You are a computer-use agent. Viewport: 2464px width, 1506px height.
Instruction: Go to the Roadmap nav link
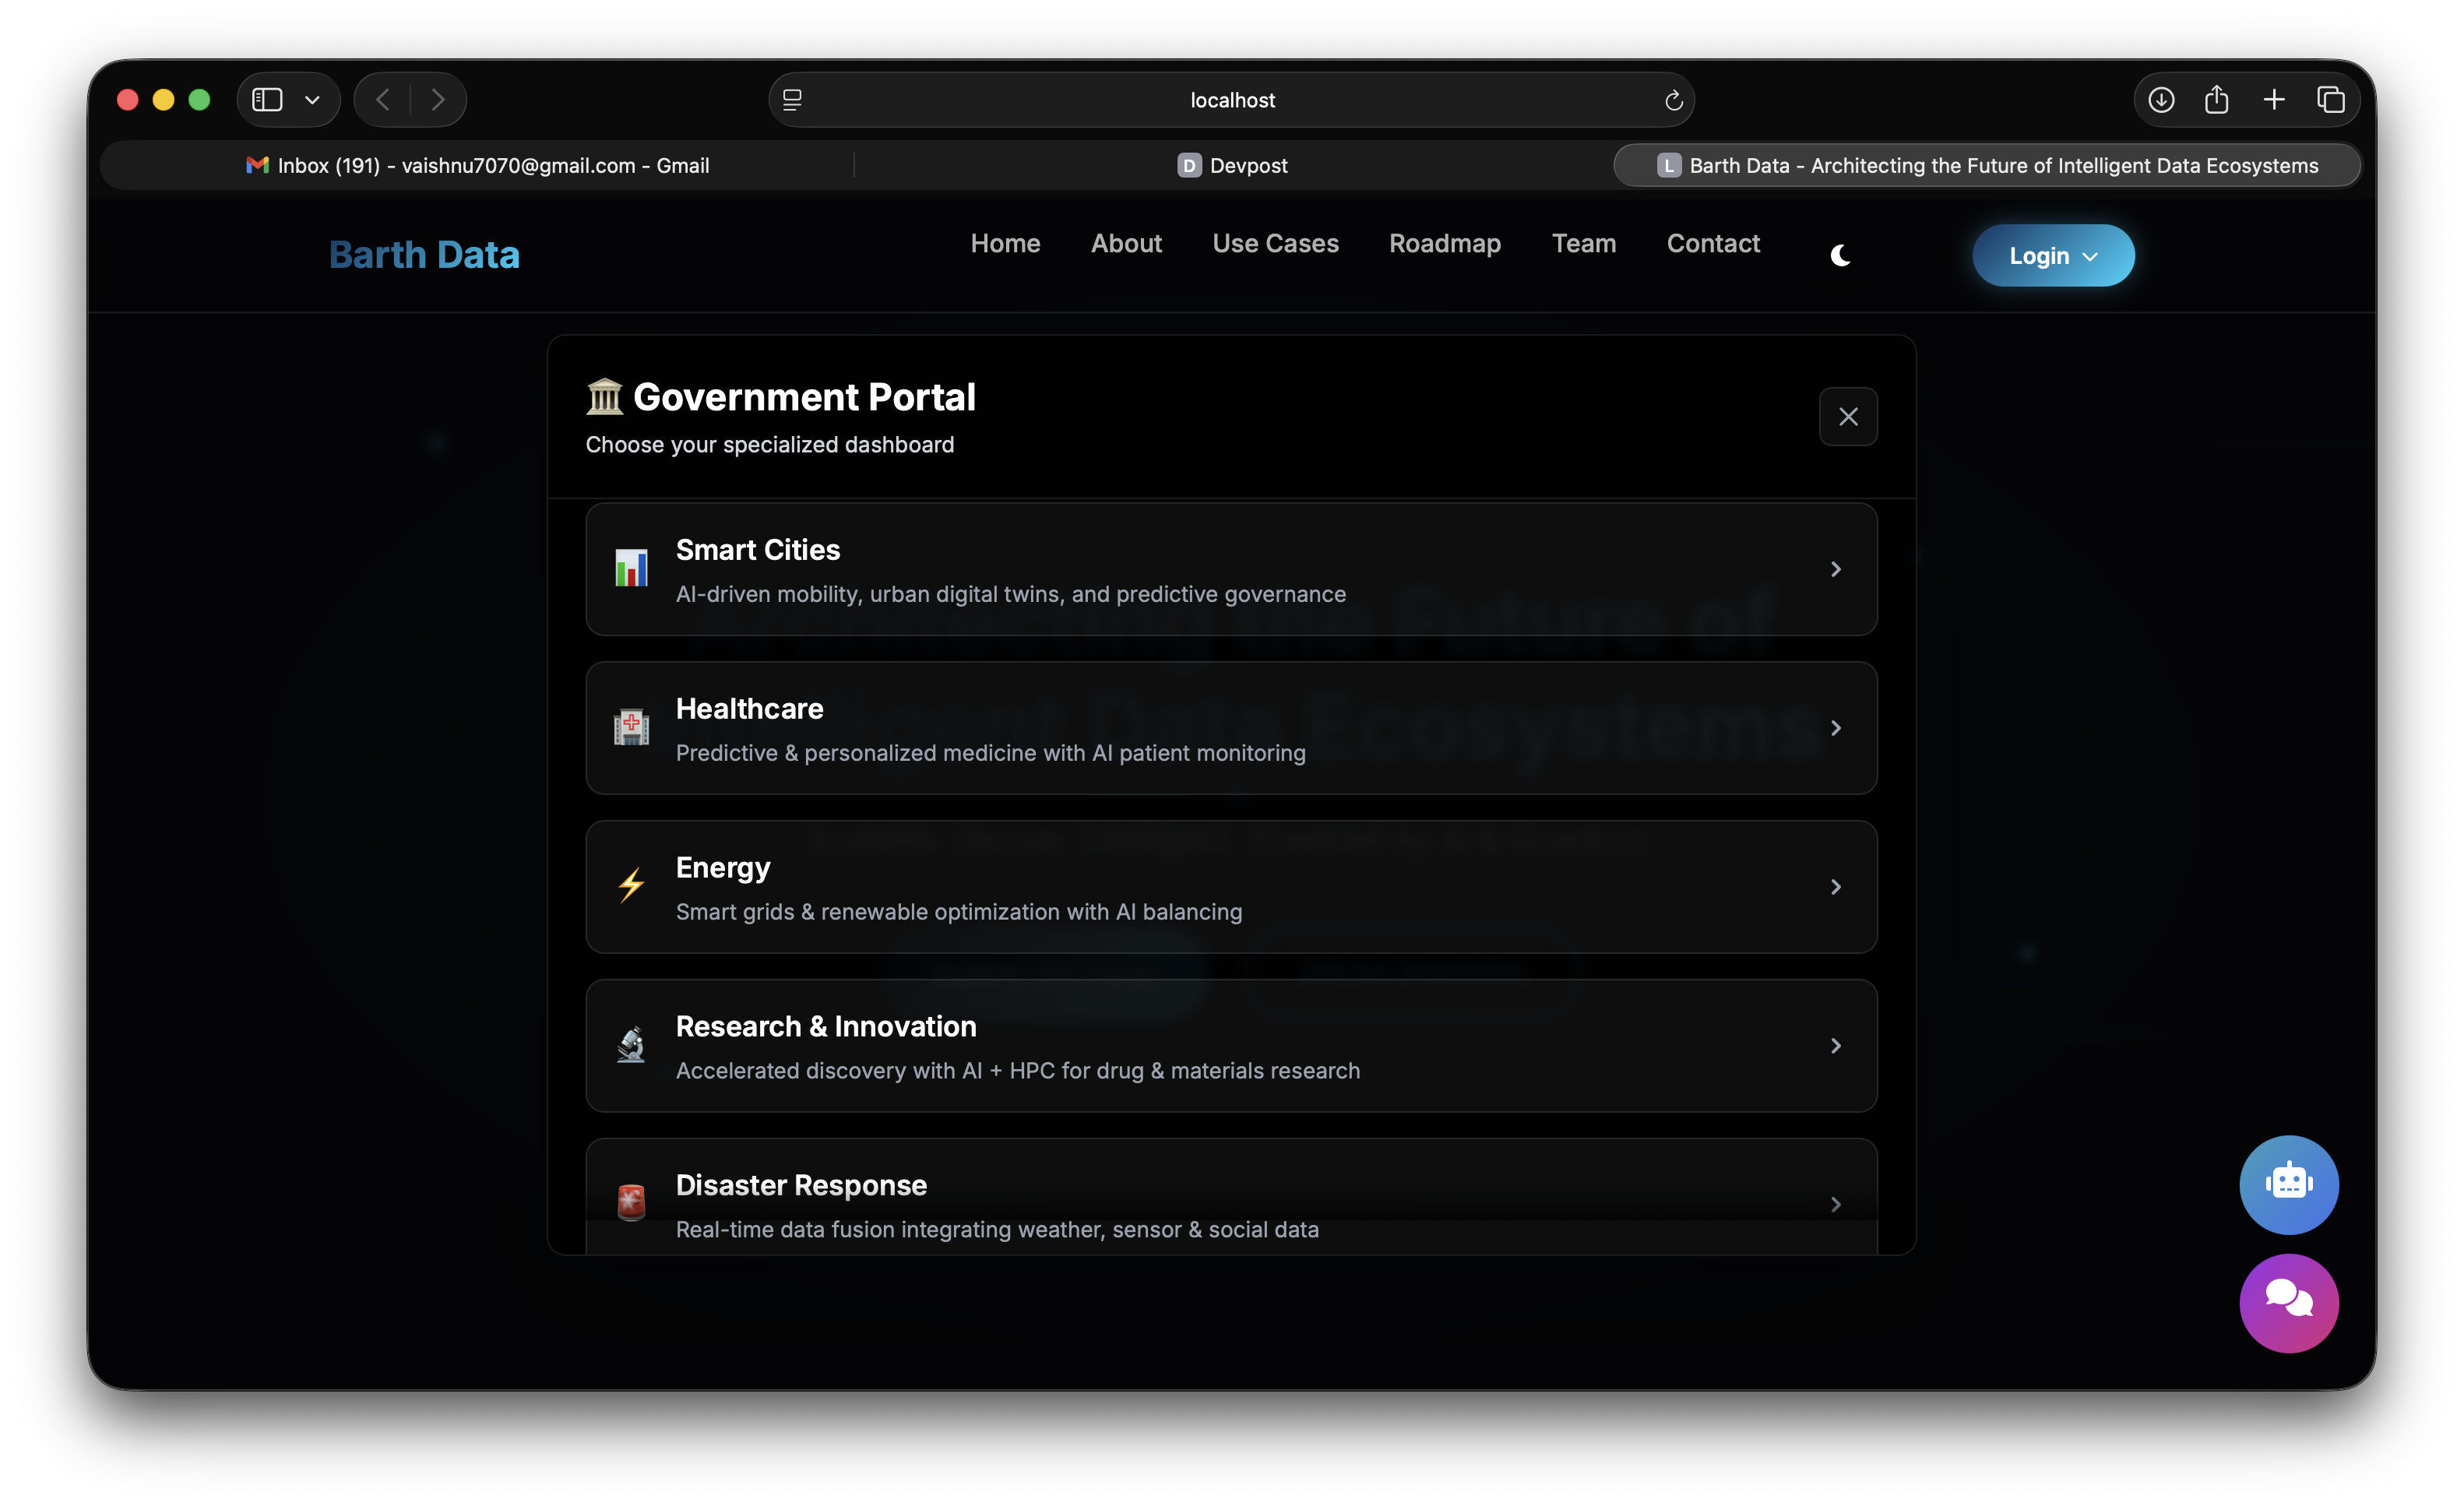coord(1444,243)
